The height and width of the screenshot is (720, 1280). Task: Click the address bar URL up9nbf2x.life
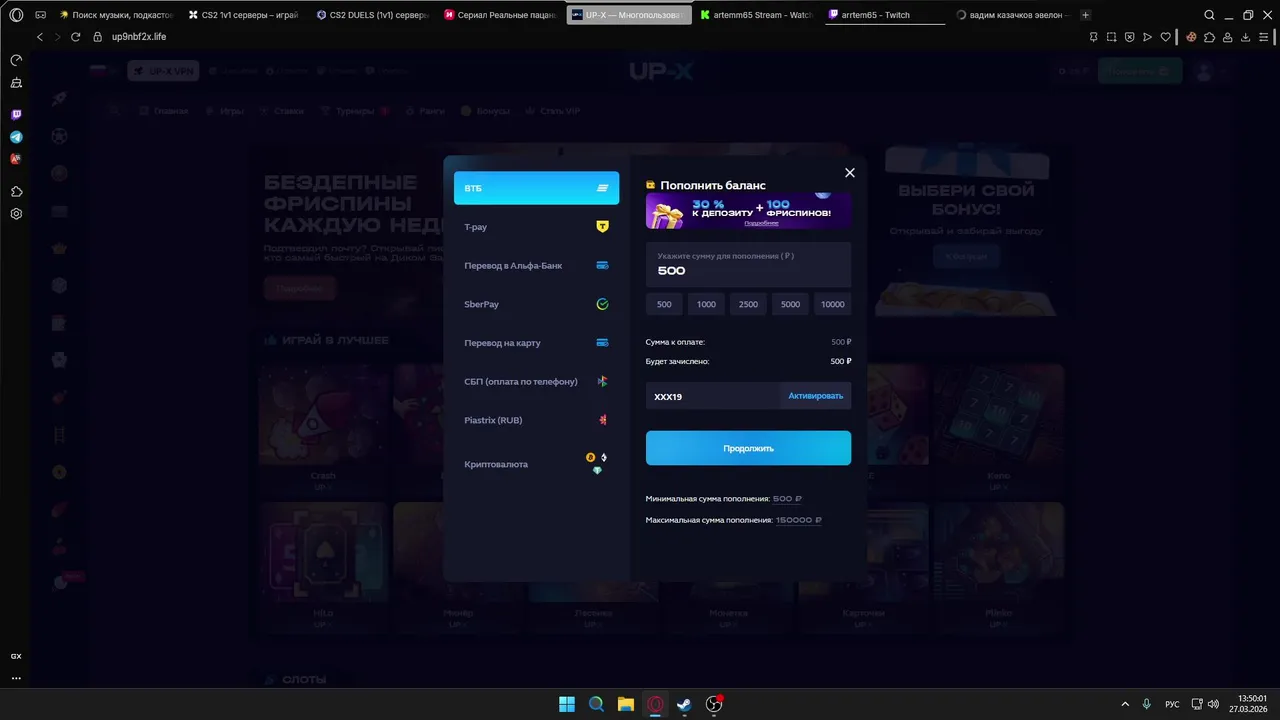click(x=139, y=37)
